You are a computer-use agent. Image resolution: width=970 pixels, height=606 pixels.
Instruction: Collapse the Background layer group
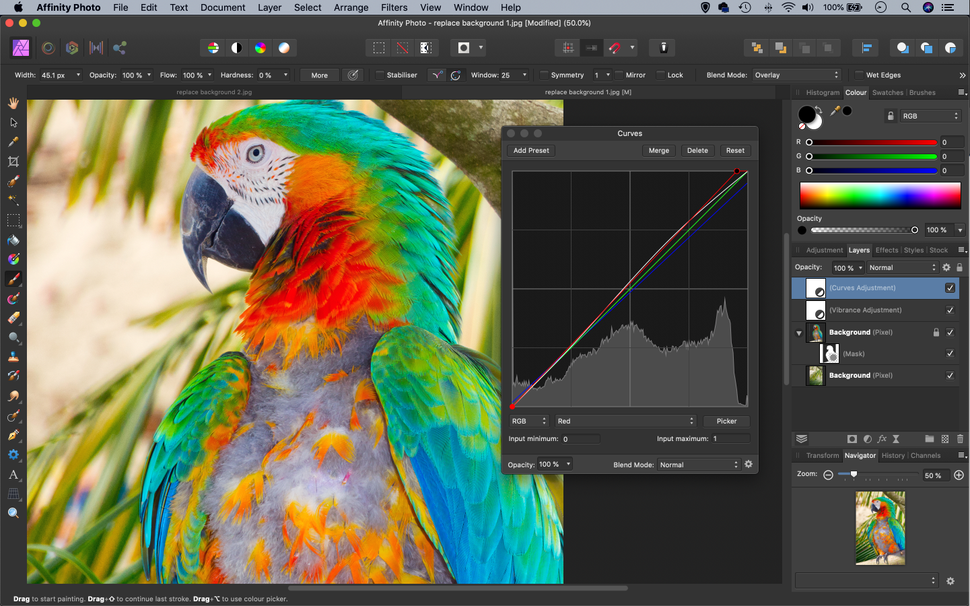pos(799,331)
